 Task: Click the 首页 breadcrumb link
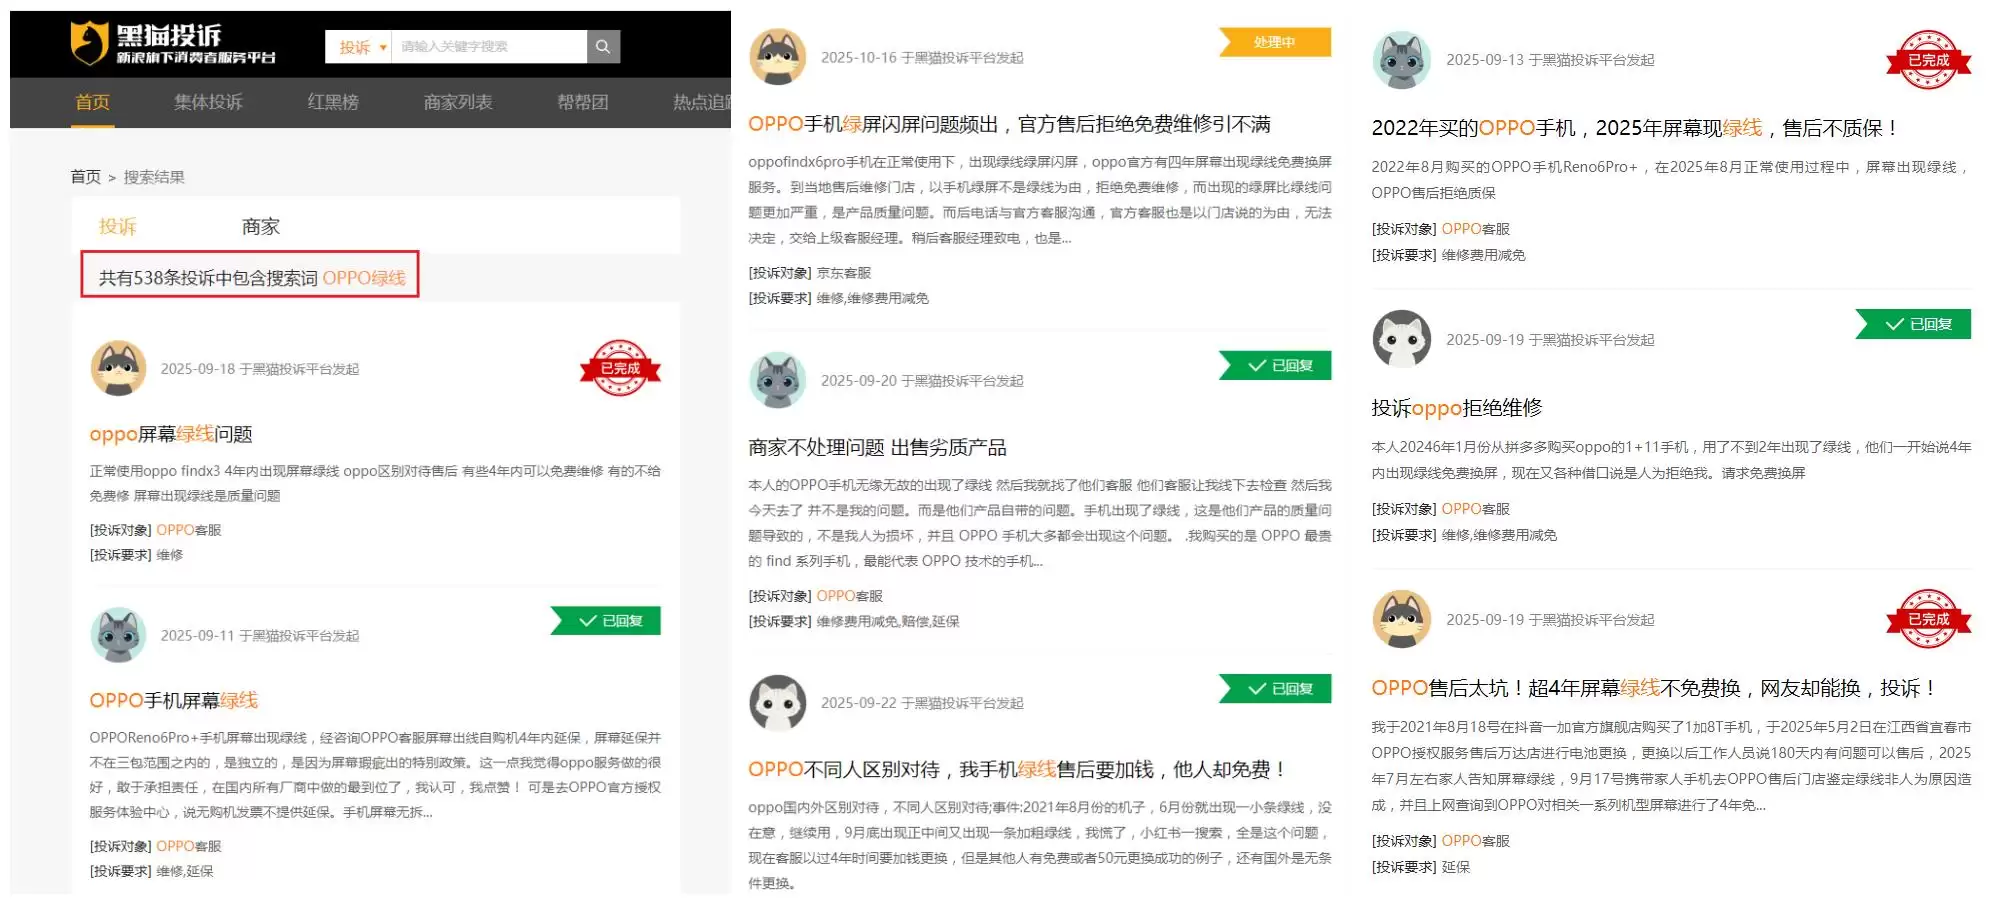pyautogui.click(x=85, y=177)
